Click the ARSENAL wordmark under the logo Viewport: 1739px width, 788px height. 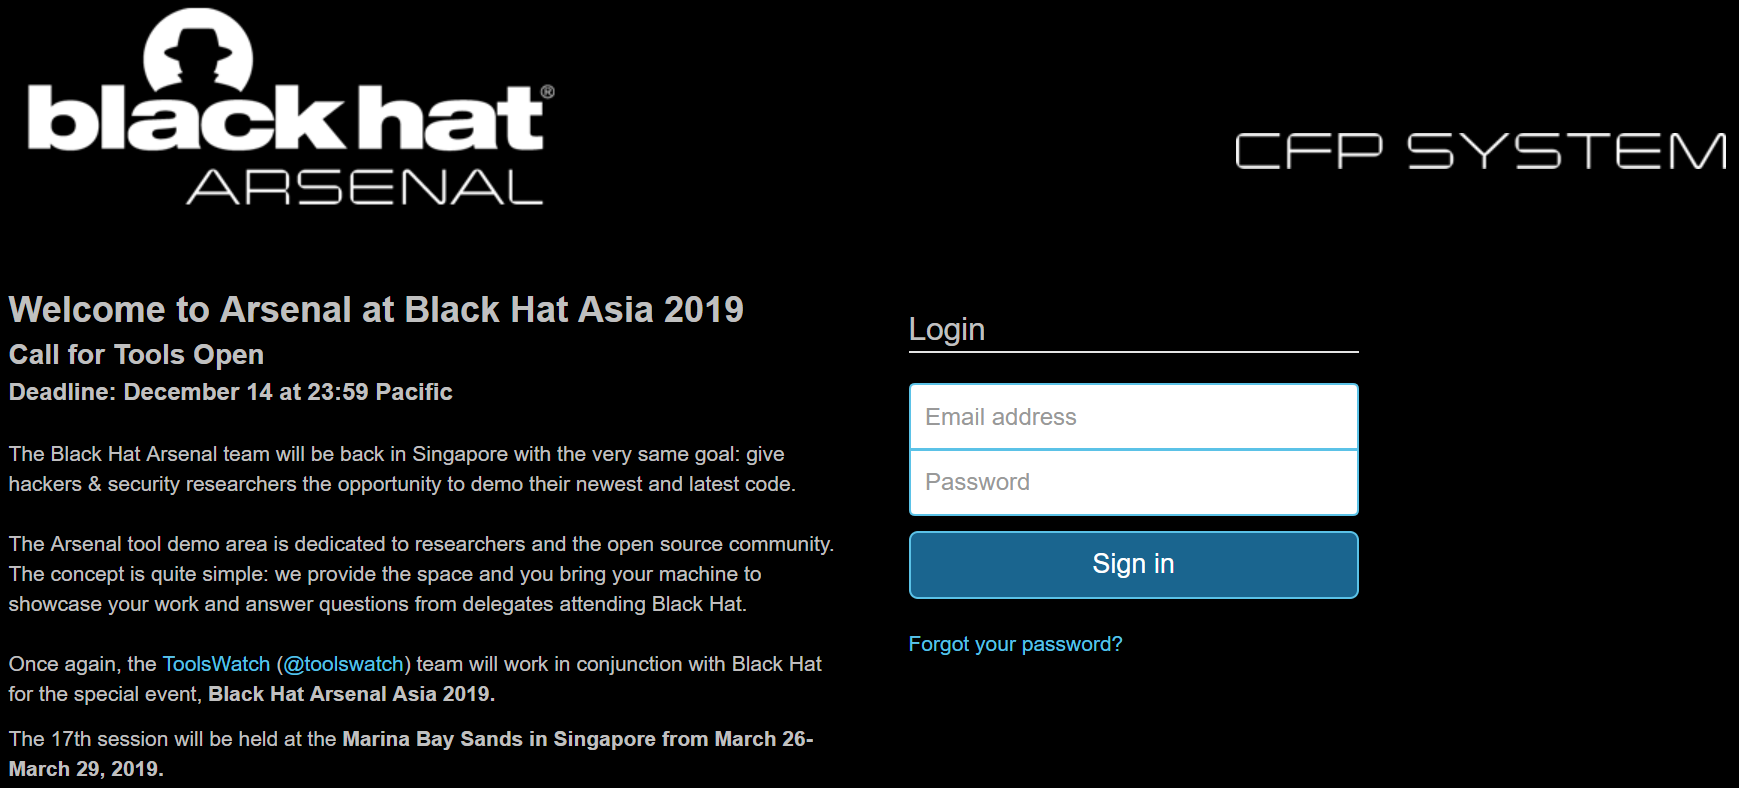pyautogui.click(x=365, y=187)
